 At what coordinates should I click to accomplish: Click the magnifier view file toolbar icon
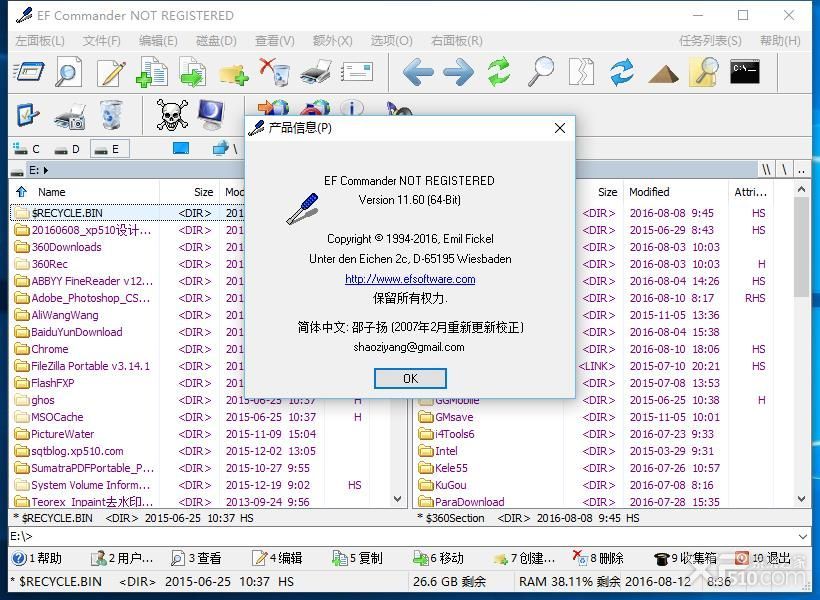[x=69, y=71]
